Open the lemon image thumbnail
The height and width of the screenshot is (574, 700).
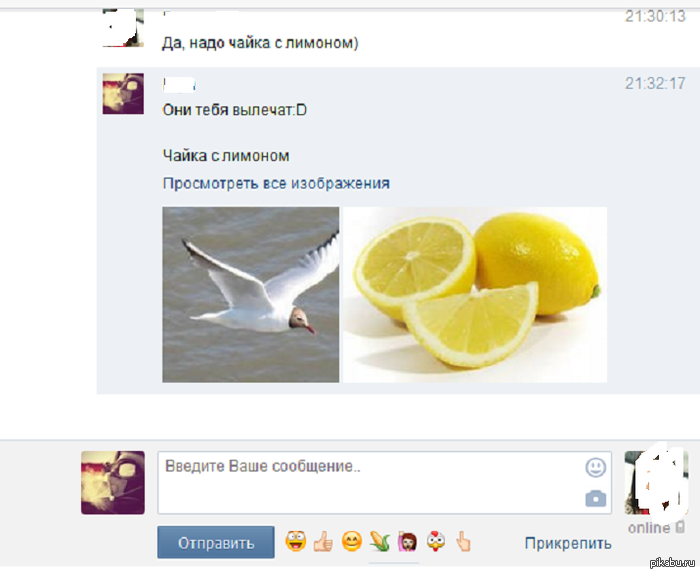click(475, 294)
